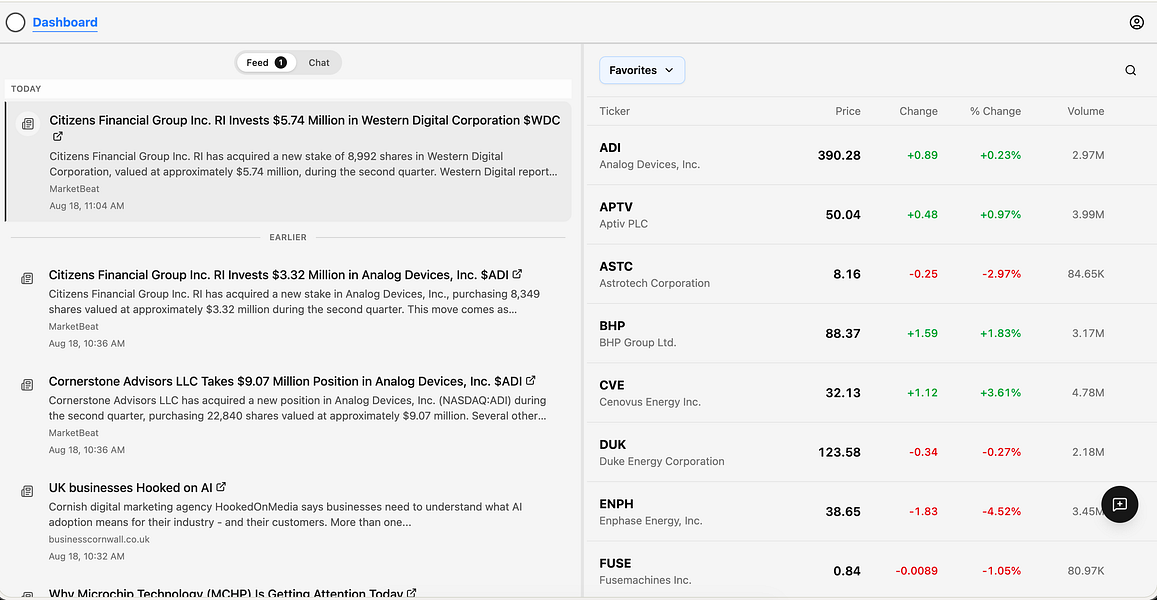Switch to the Feed tab

(x=266, y=63)
